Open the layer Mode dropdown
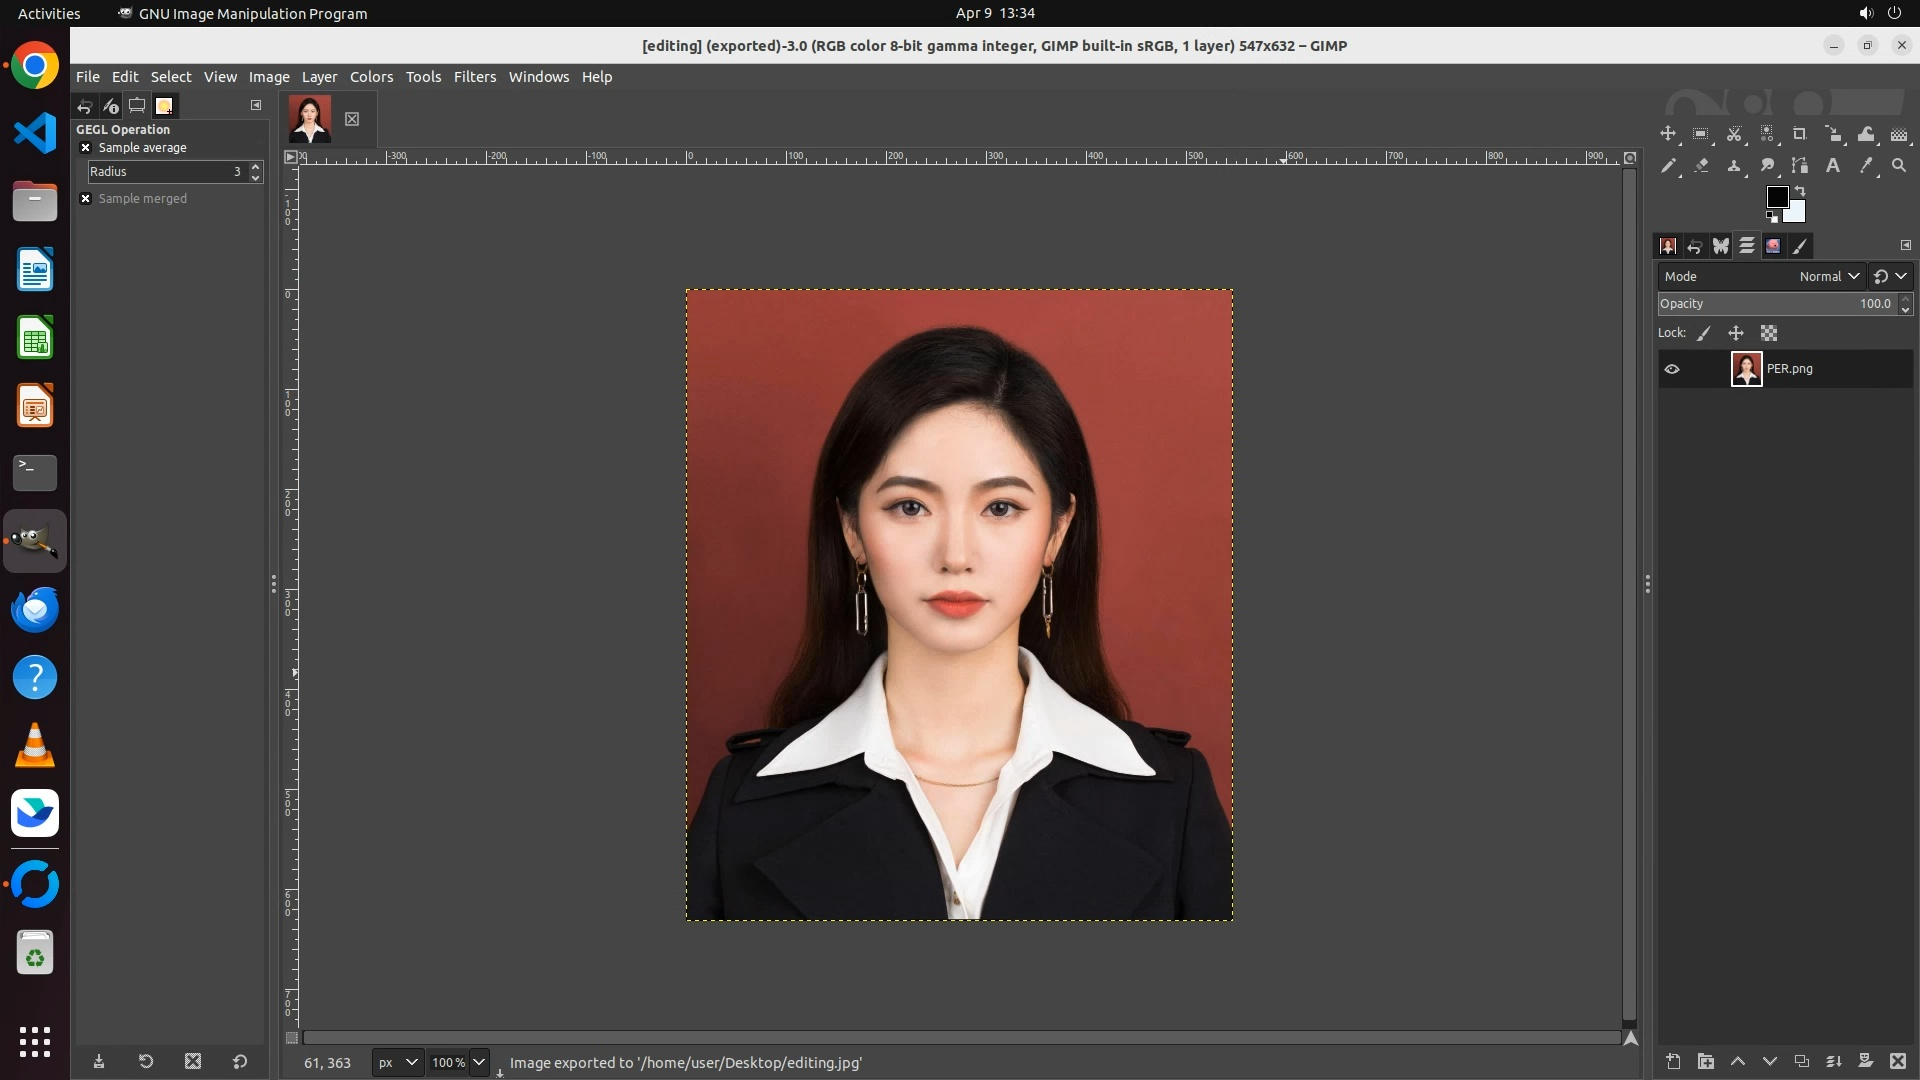 1829,277
